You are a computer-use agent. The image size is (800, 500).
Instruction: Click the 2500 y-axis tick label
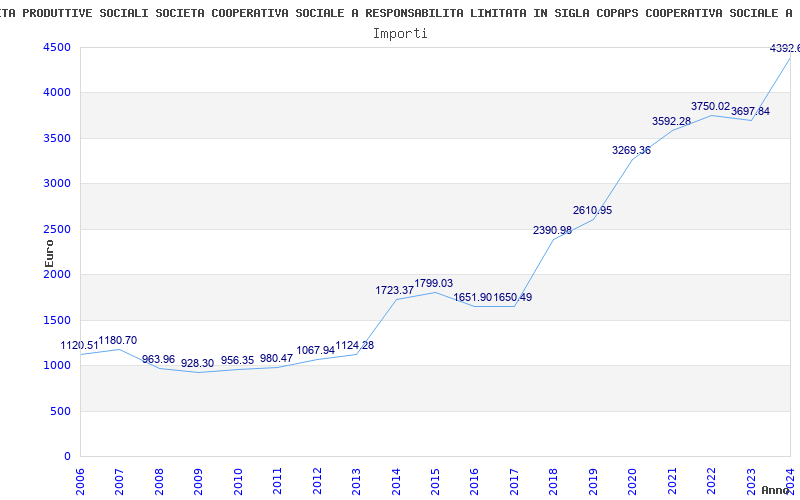point(58,229)
